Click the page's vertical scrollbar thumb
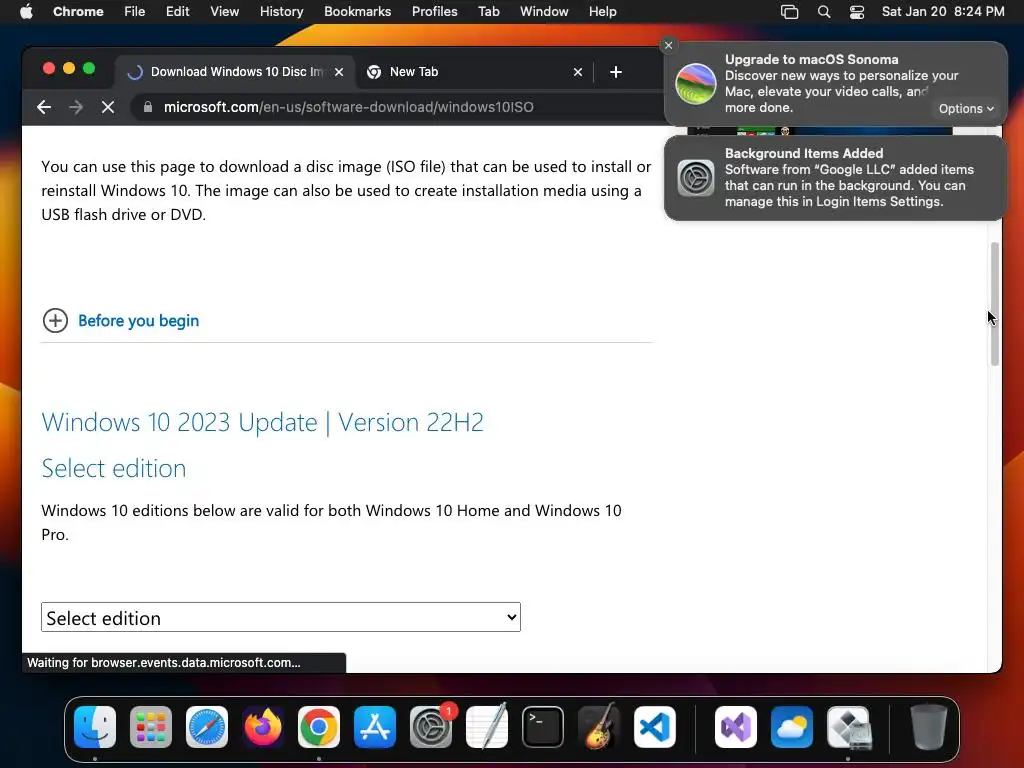The width and height of the screenshot is (1024, 768). (x=995, y=304)
